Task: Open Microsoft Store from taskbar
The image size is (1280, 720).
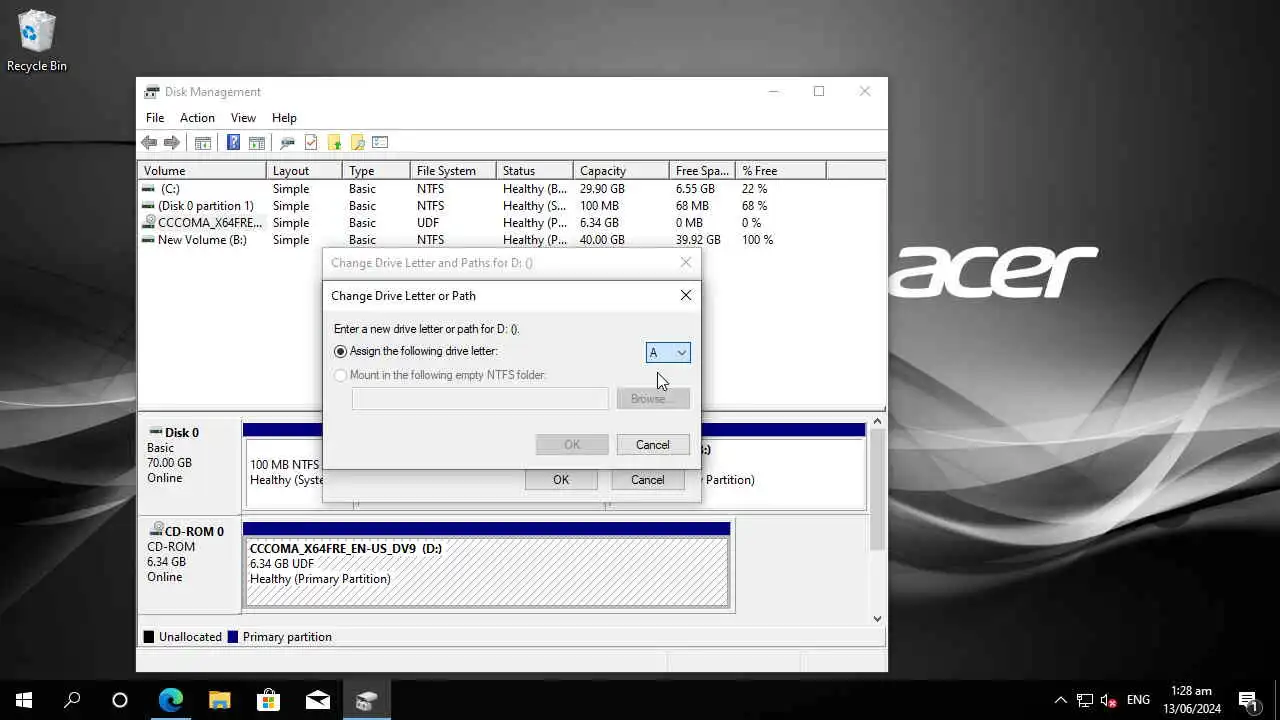Action: [x=268, y=700]
